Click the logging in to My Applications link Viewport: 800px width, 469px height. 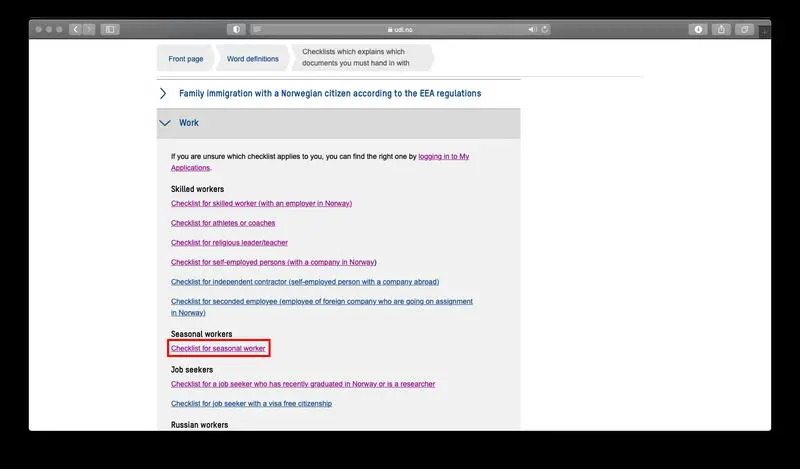coord(443,157)
